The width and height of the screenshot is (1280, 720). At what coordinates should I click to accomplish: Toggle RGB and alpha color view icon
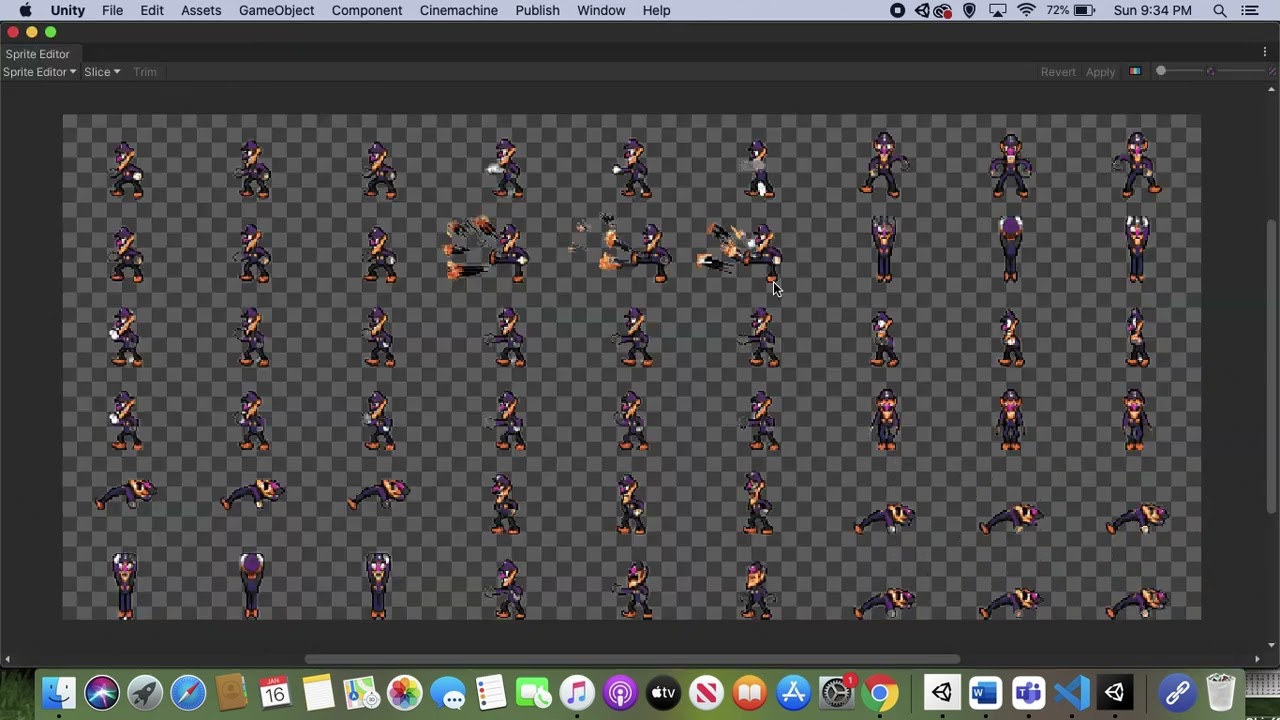(1135, 72)
